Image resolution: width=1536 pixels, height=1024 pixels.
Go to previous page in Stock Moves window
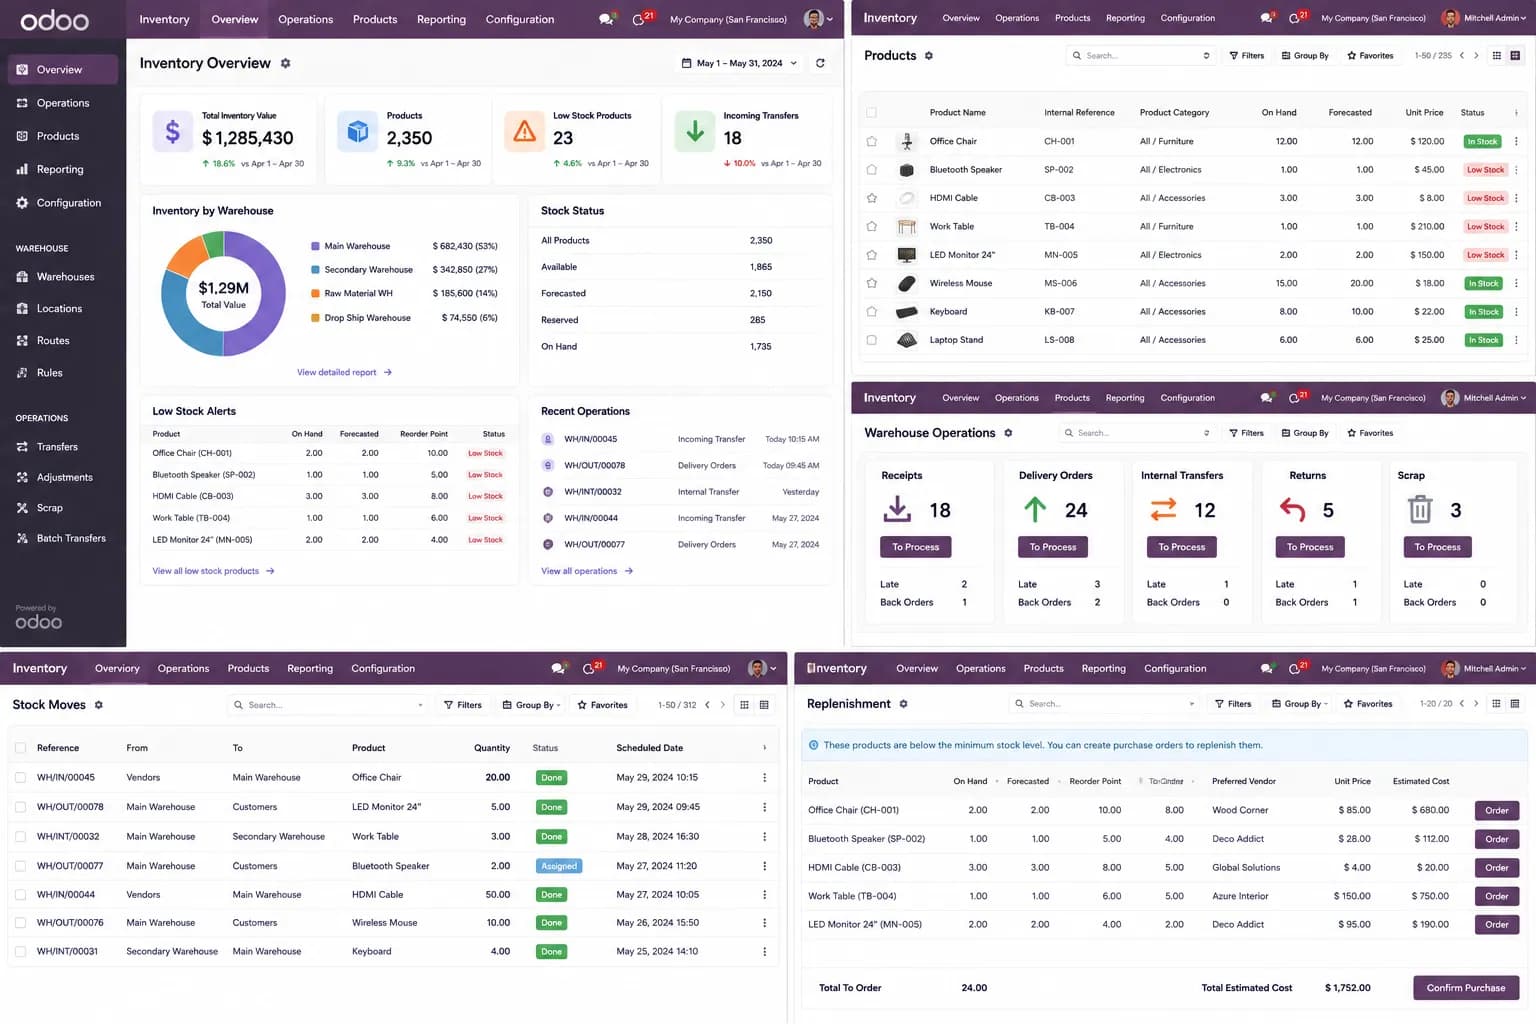[x=708, y=705]
